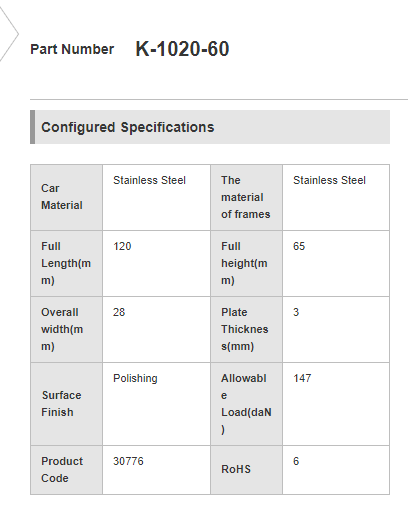The image size is (408, 512).
Task: Click the Configured Specifications section header
Action: (x=210, y=127)
